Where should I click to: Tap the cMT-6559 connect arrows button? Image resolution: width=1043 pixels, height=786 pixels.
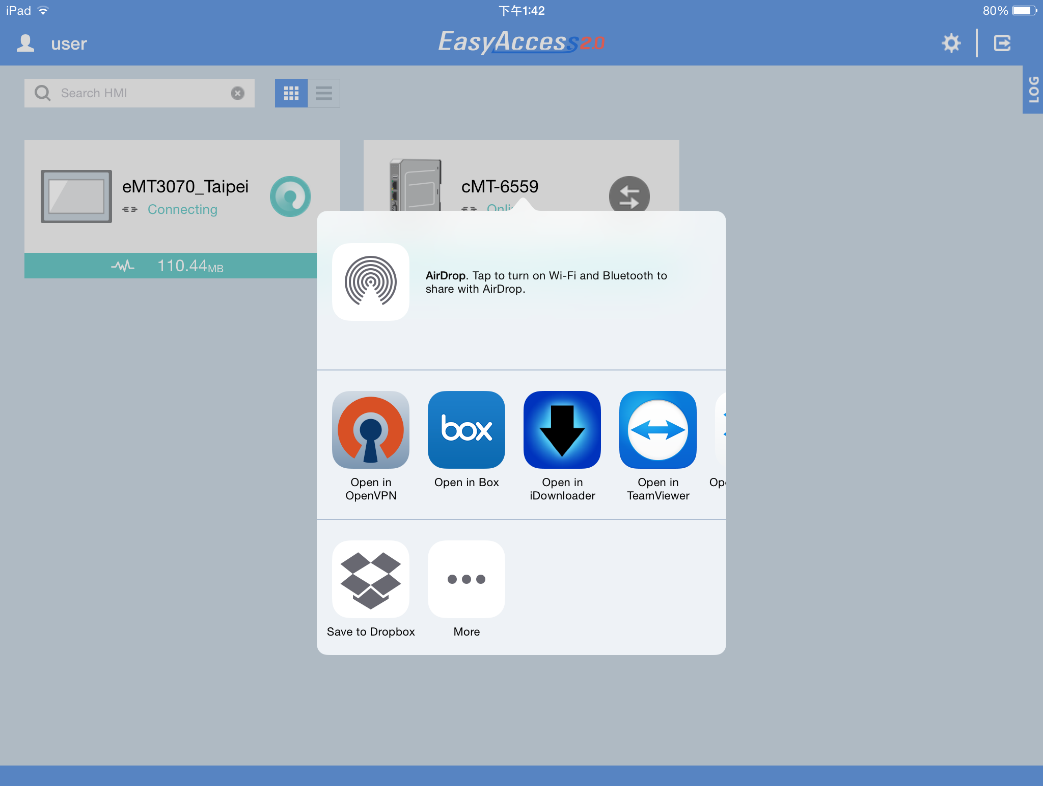click(x=629, y=196)
